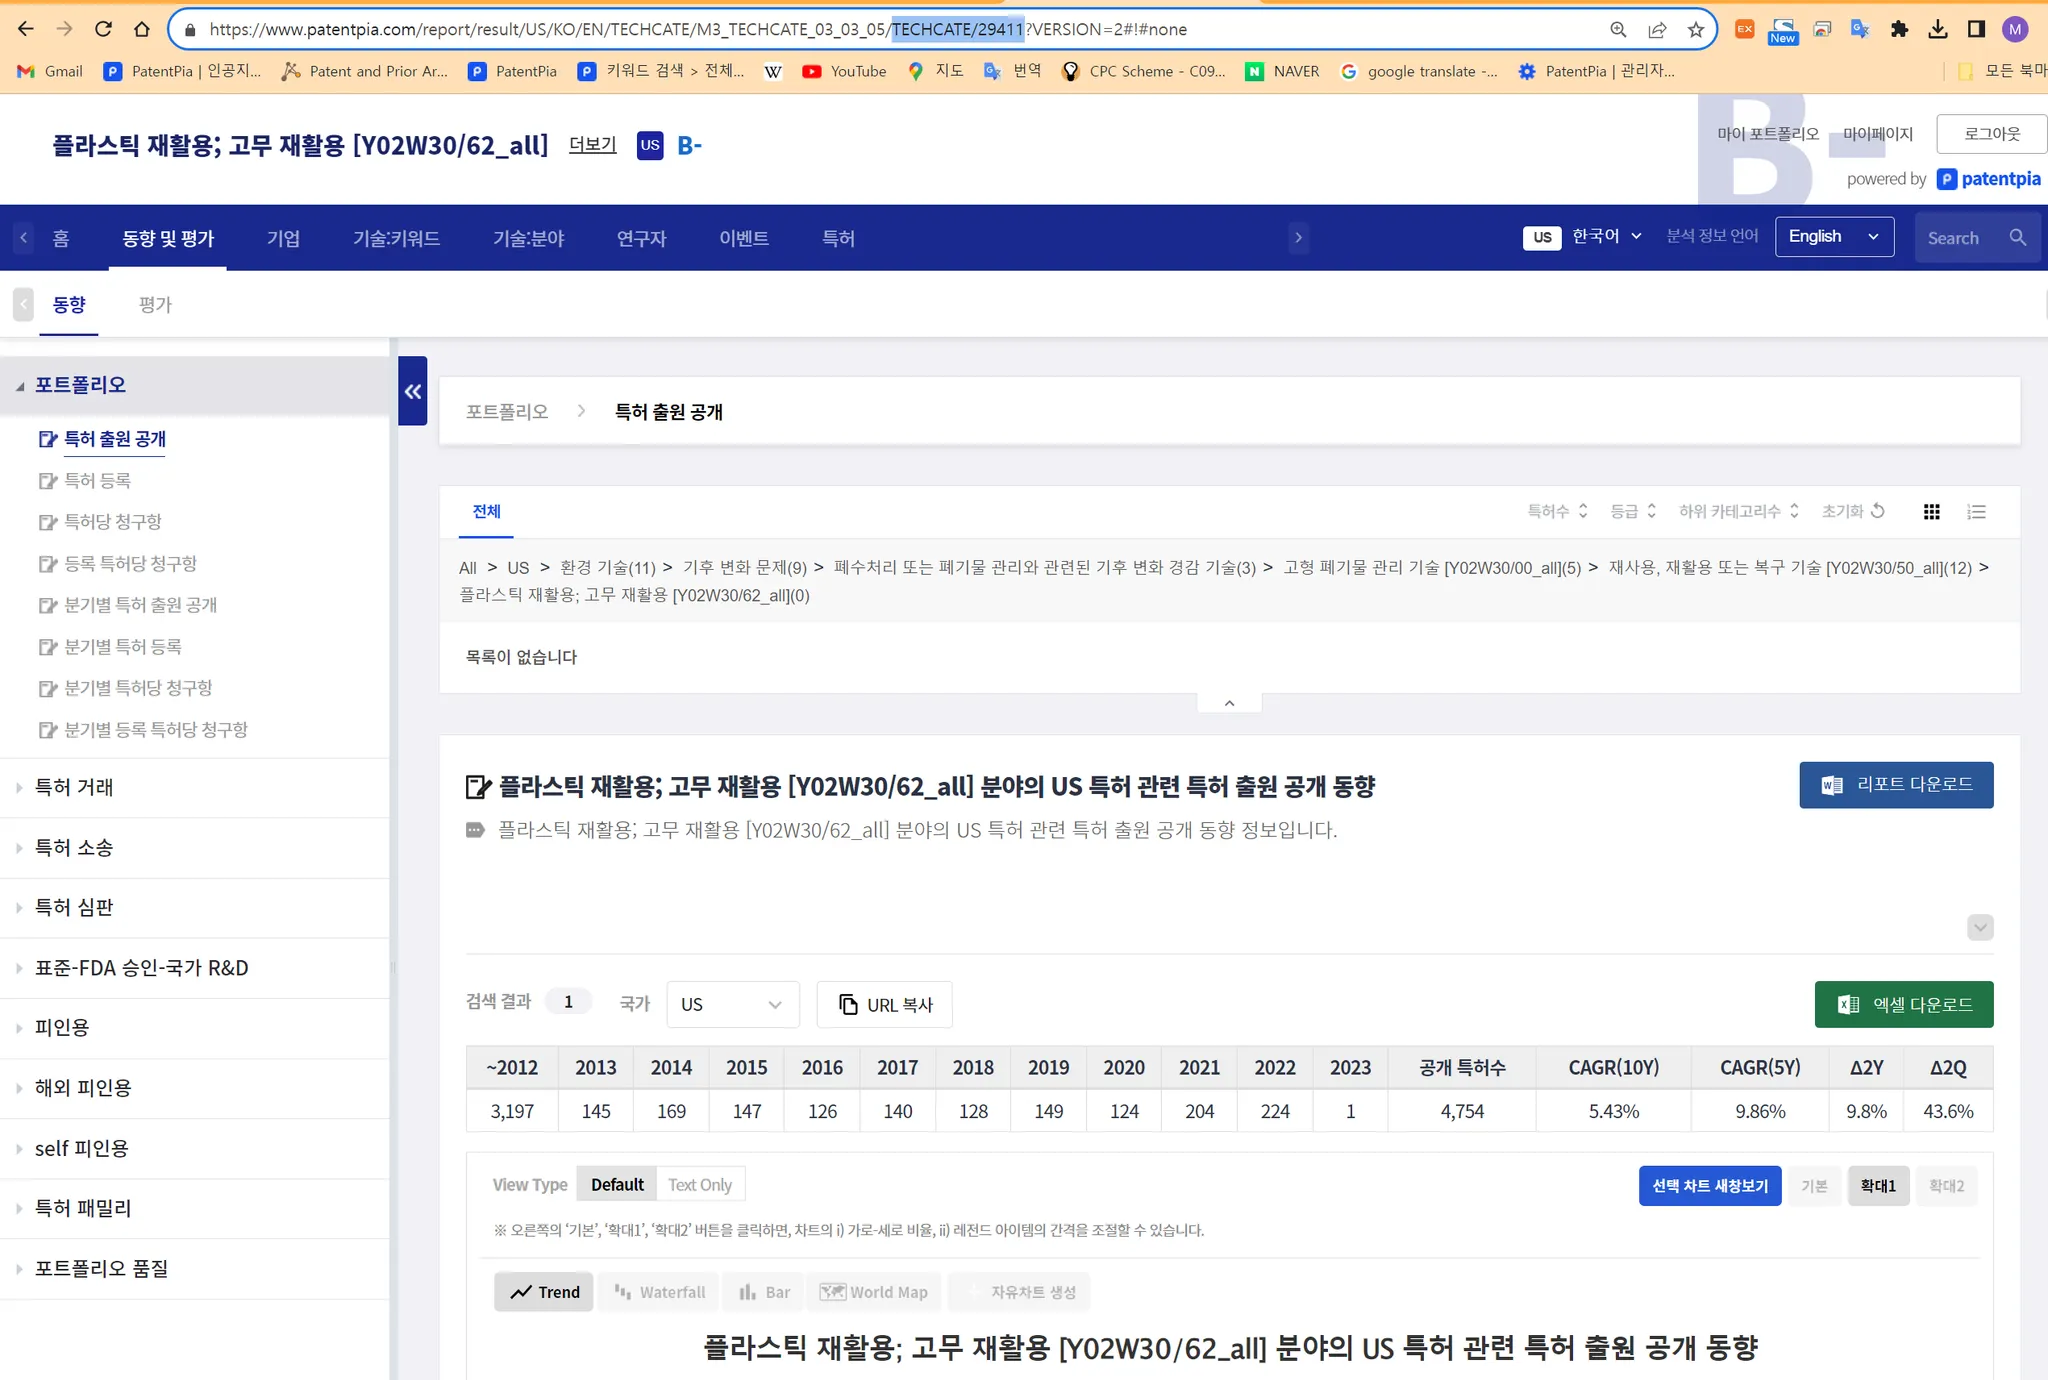Switch to 평가 sub-tab

coord(155,305)
